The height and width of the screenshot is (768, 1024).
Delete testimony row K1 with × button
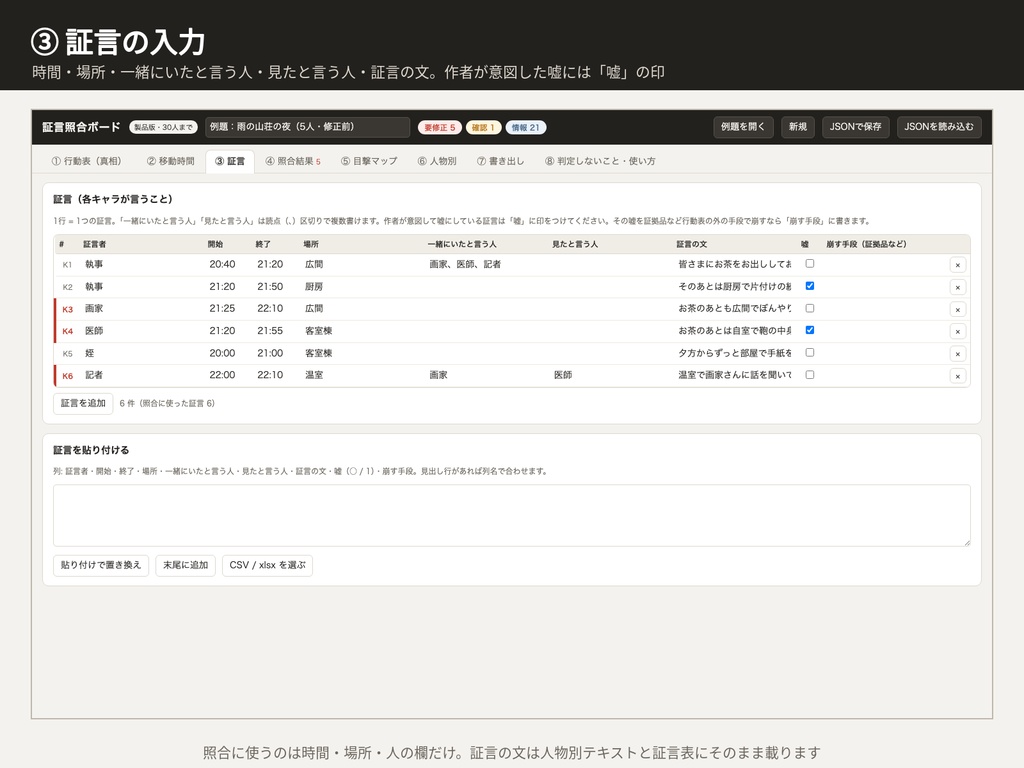(x=957, y=264)
